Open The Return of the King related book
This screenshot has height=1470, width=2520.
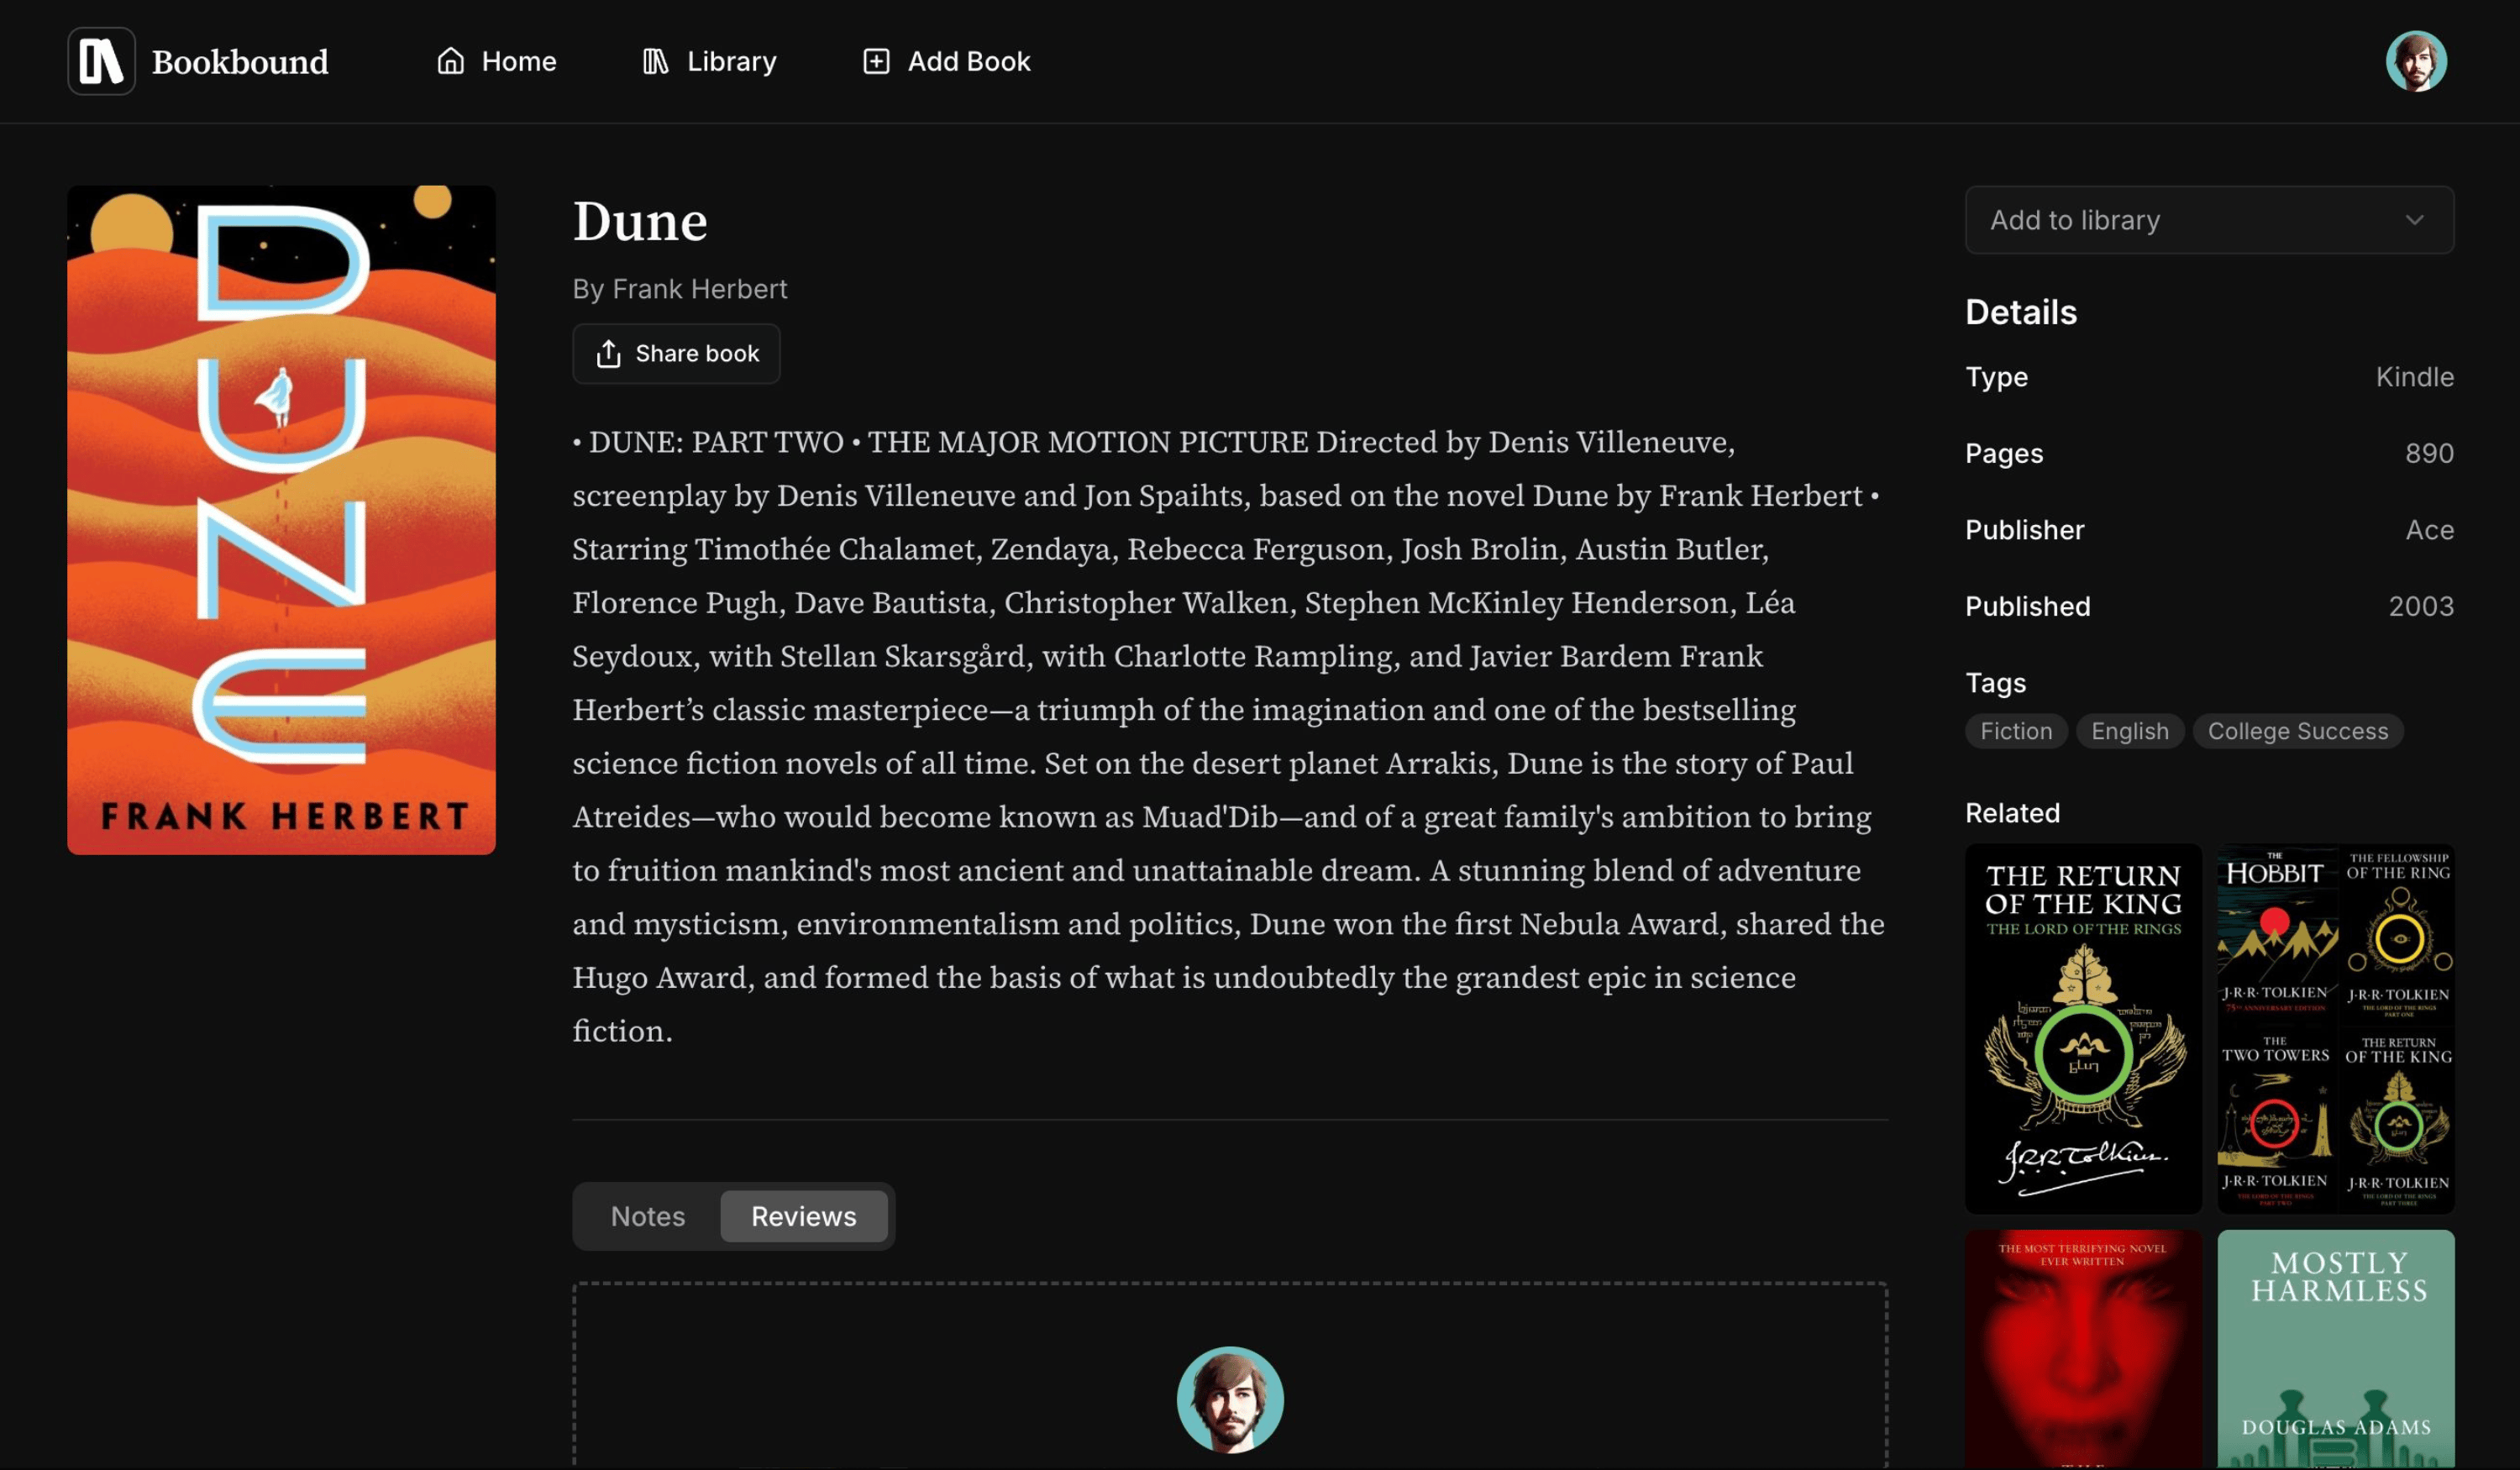click(x=2083, y=1029)
